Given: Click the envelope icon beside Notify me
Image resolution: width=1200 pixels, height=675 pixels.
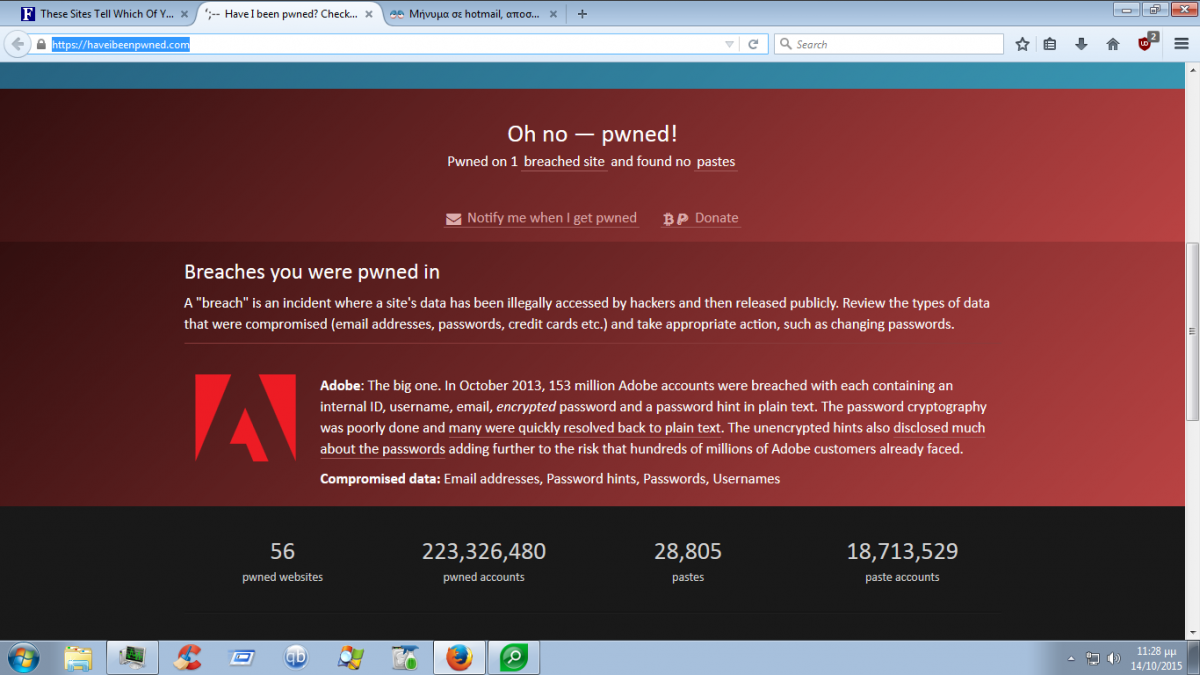Looking at the screenshot, I should [x=453, y=219].
